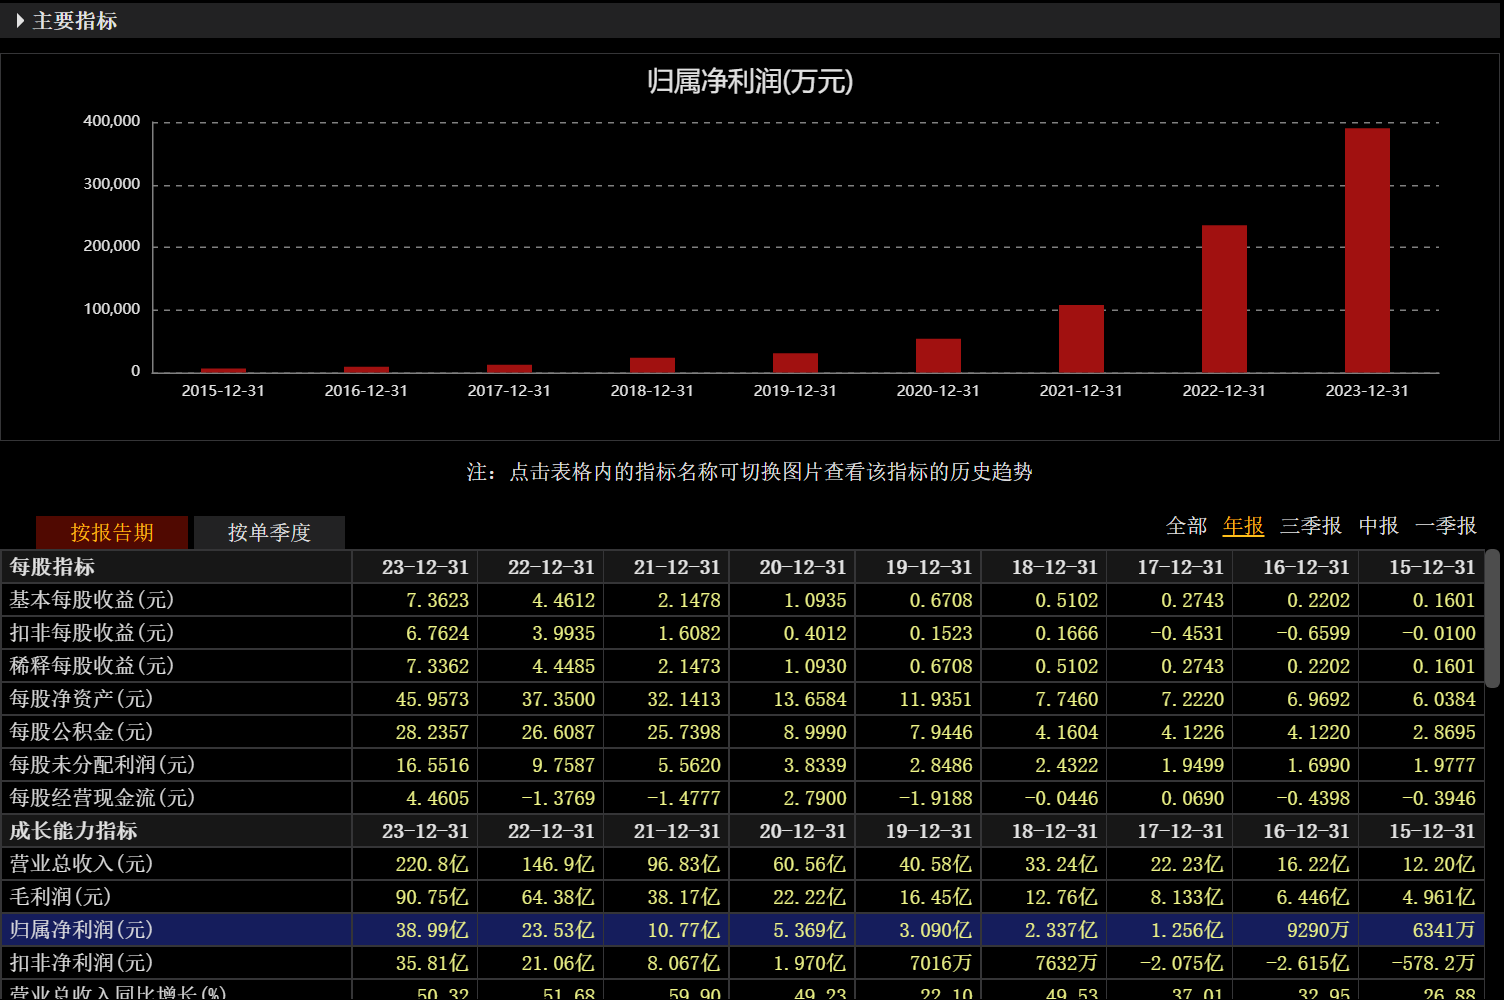The width and height of the screenshot is (1504, 1000).
Task: Click the 2021-12-31 chart bar
Action: click(x=1081, y=339)
